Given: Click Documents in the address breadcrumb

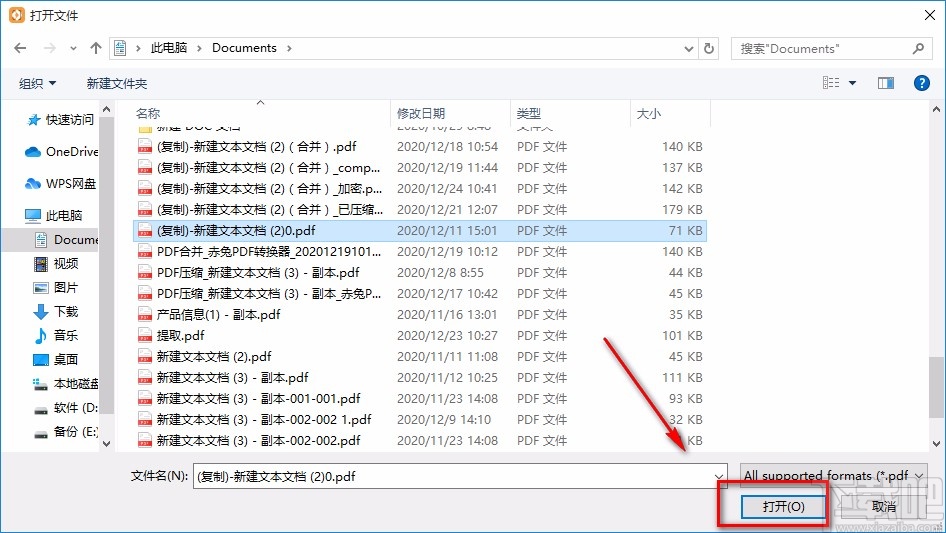Looking at the screenshot, I should tap(244, 48).
